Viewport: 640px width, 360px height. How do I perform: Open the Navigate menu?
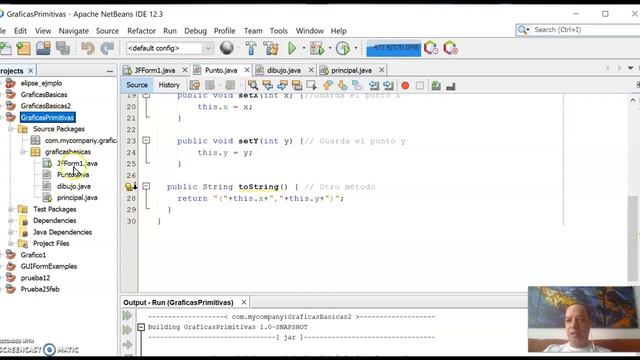point(73,31)
